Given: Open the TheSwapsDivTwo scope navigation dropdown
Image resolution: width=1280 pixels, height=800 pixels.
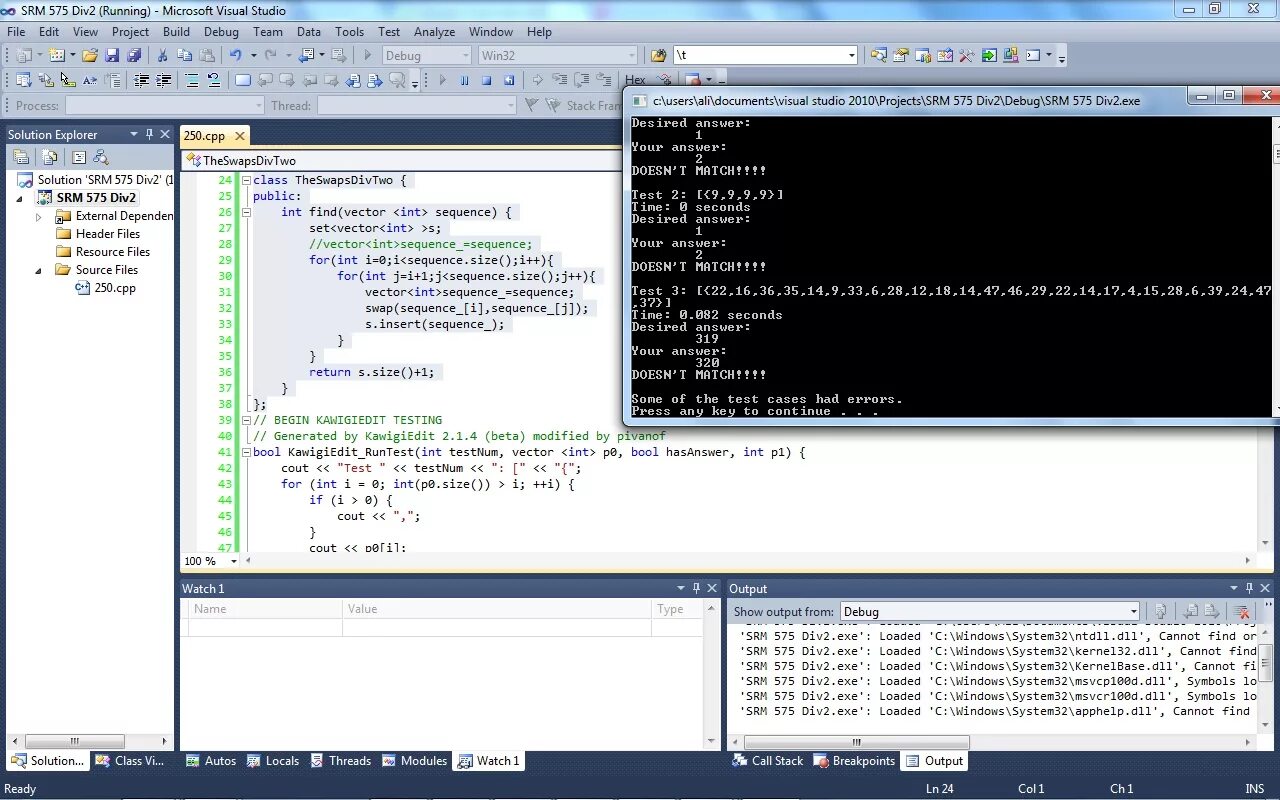Looking at the screenshot, I should [400, 160].
